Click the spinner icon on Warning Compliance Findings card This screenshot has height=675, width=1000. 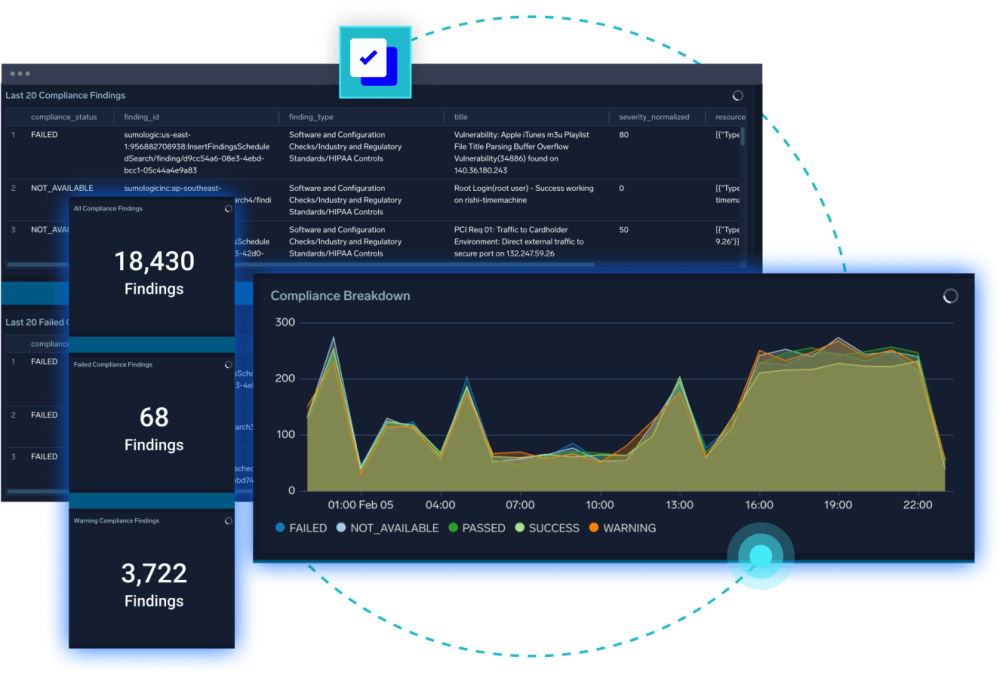(x=228, y=521)
